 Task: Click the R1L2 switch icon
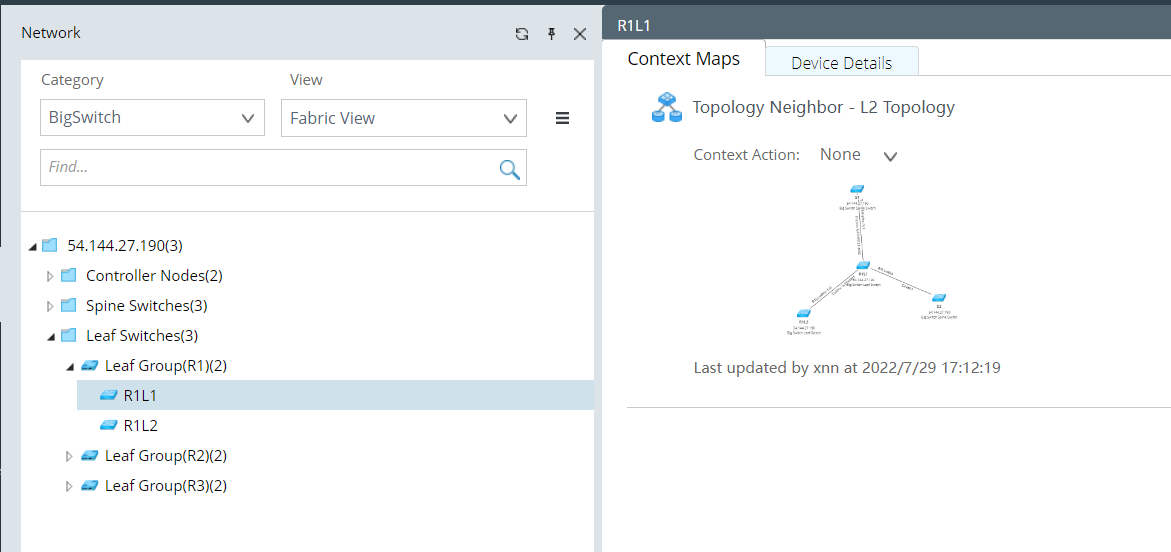tap(109, 426)
